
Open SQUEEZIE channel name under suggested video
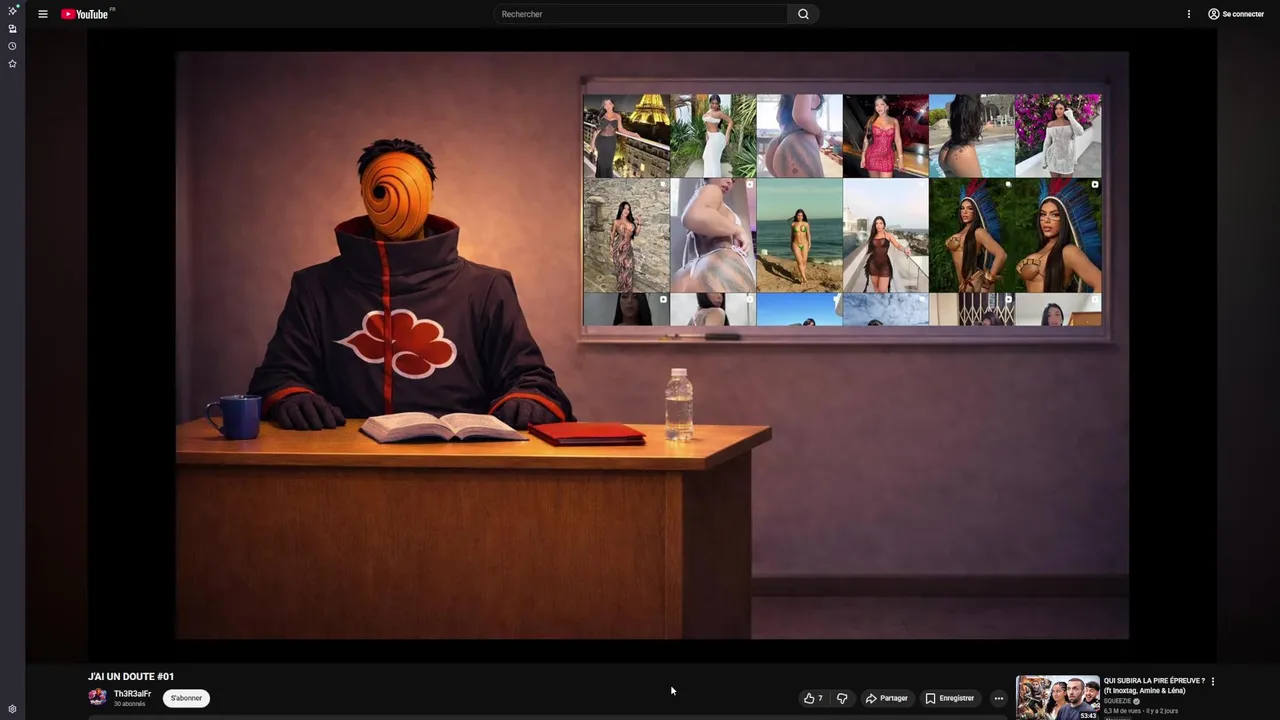(x=1118, y=701)
